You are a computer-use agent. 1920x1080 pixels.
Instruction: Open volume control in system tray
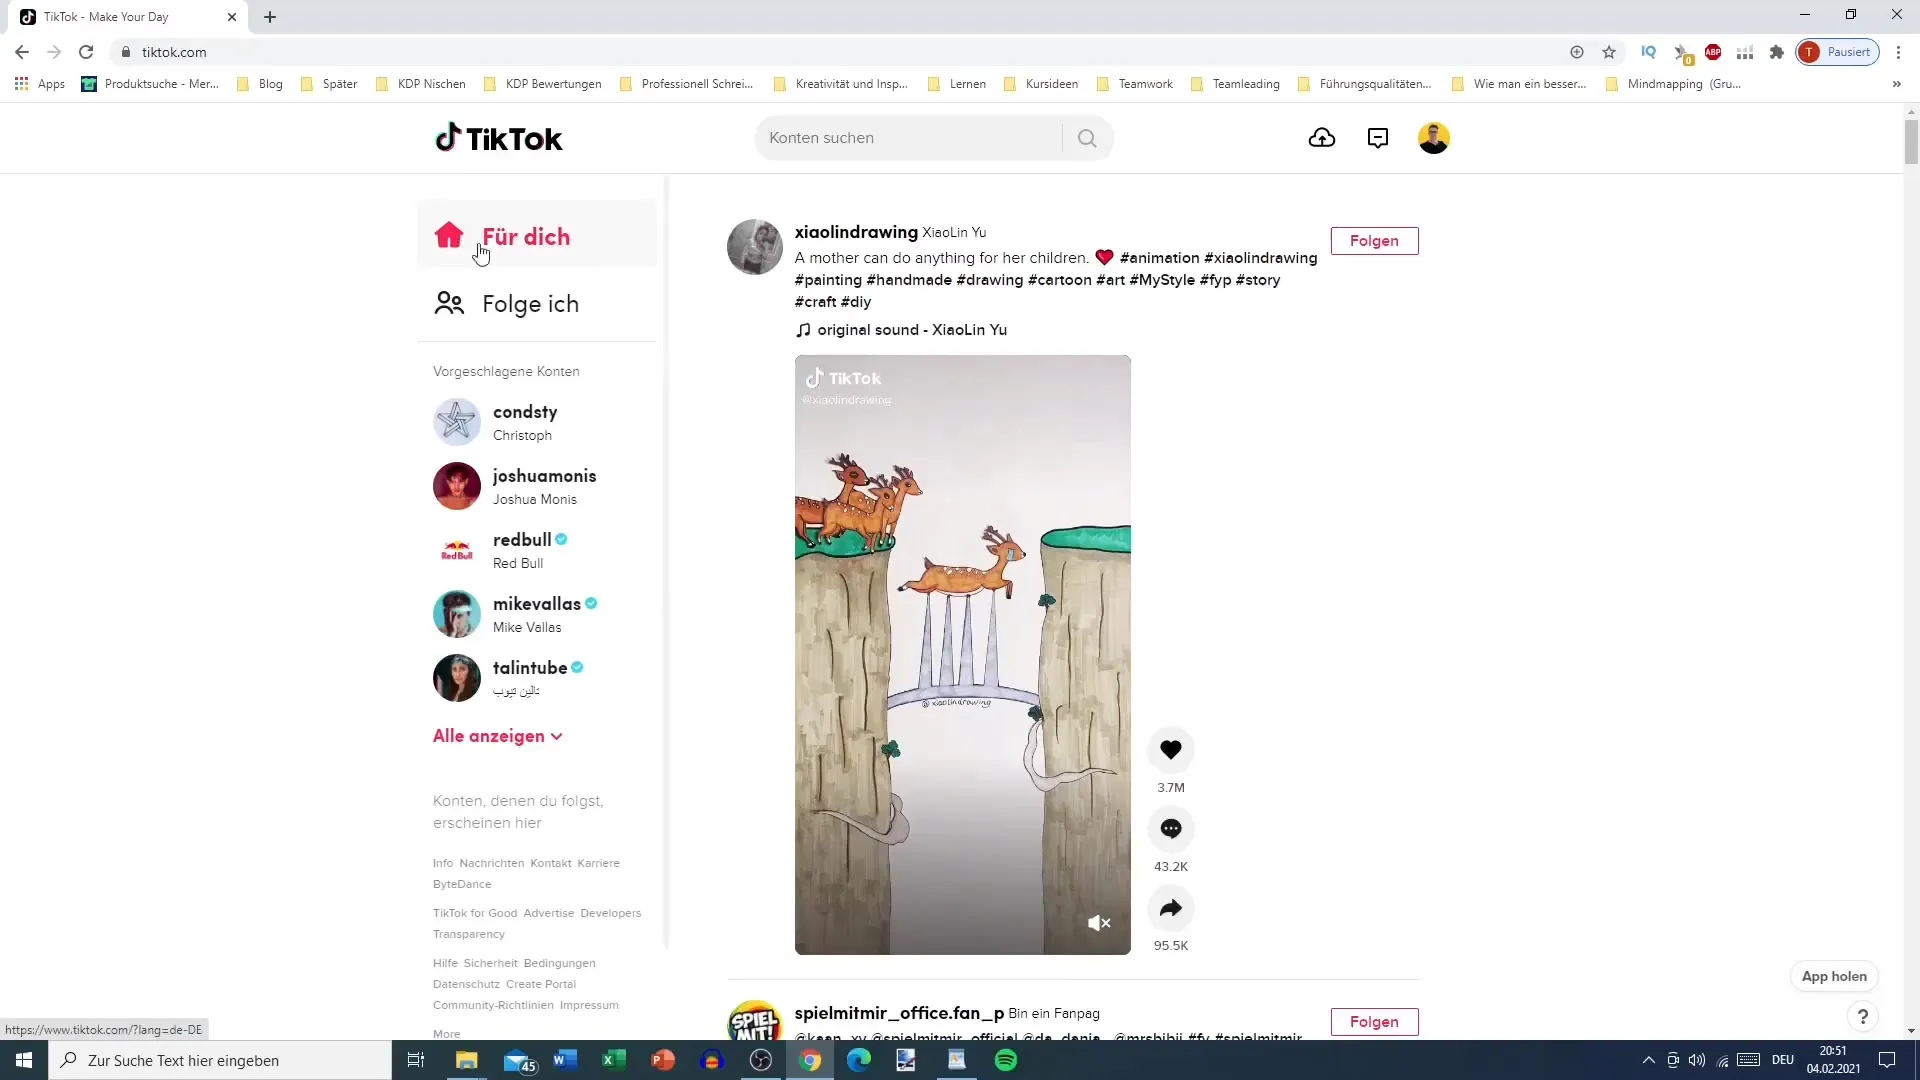coord(1697,1060)
